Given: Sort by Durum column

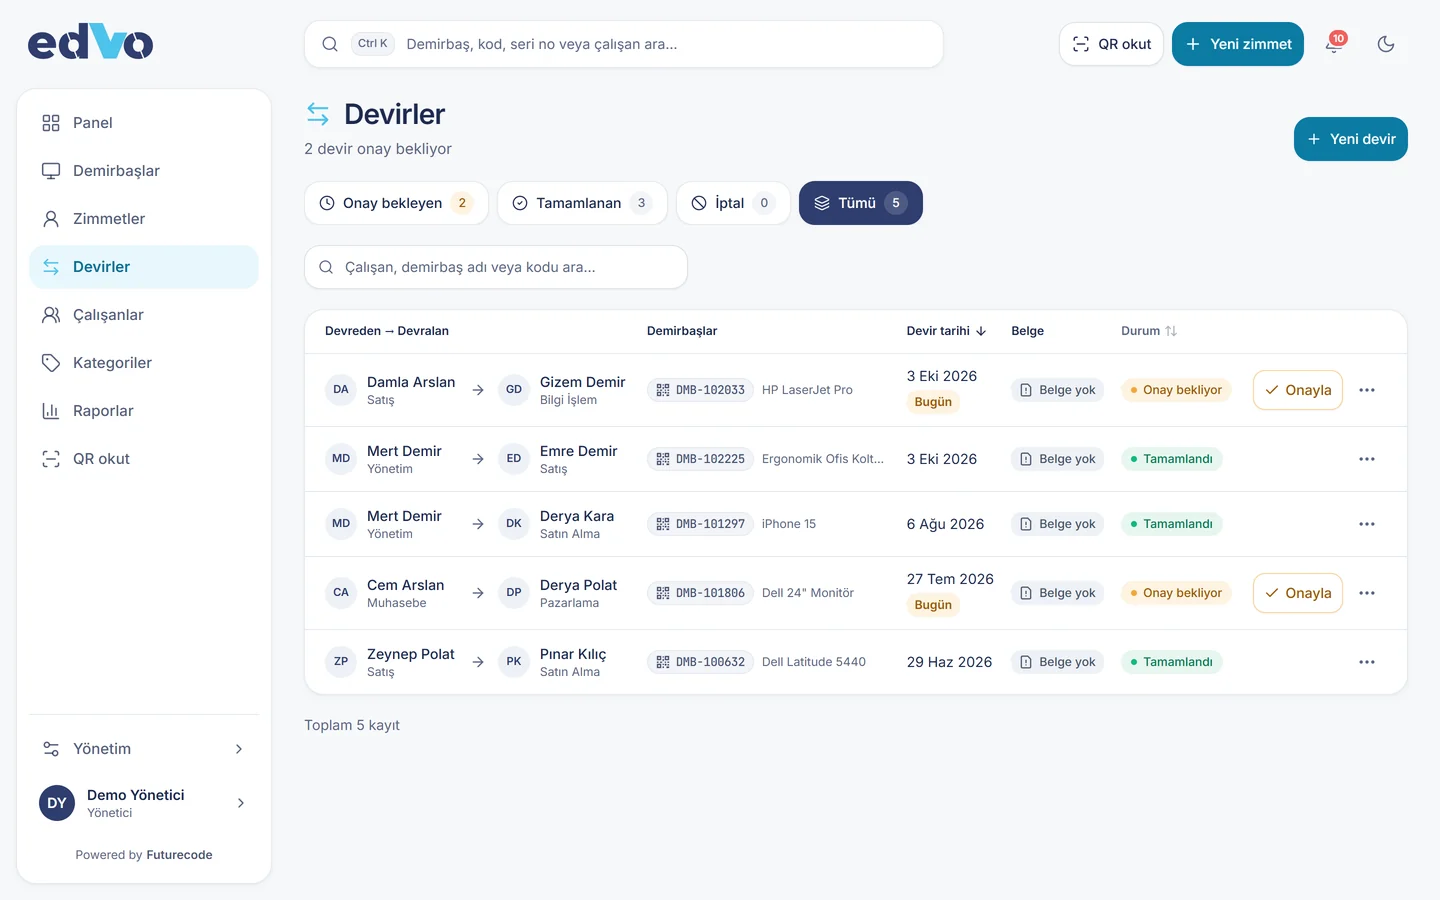Looking at the screenshot, I should (1149, 331).
